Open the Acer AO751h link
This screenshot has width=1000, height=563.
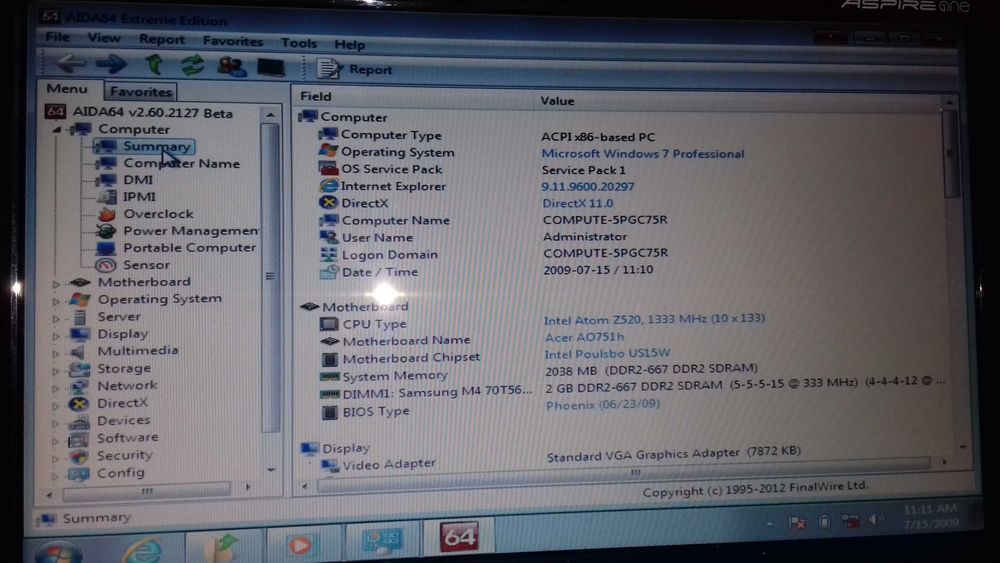coord(584,337)
